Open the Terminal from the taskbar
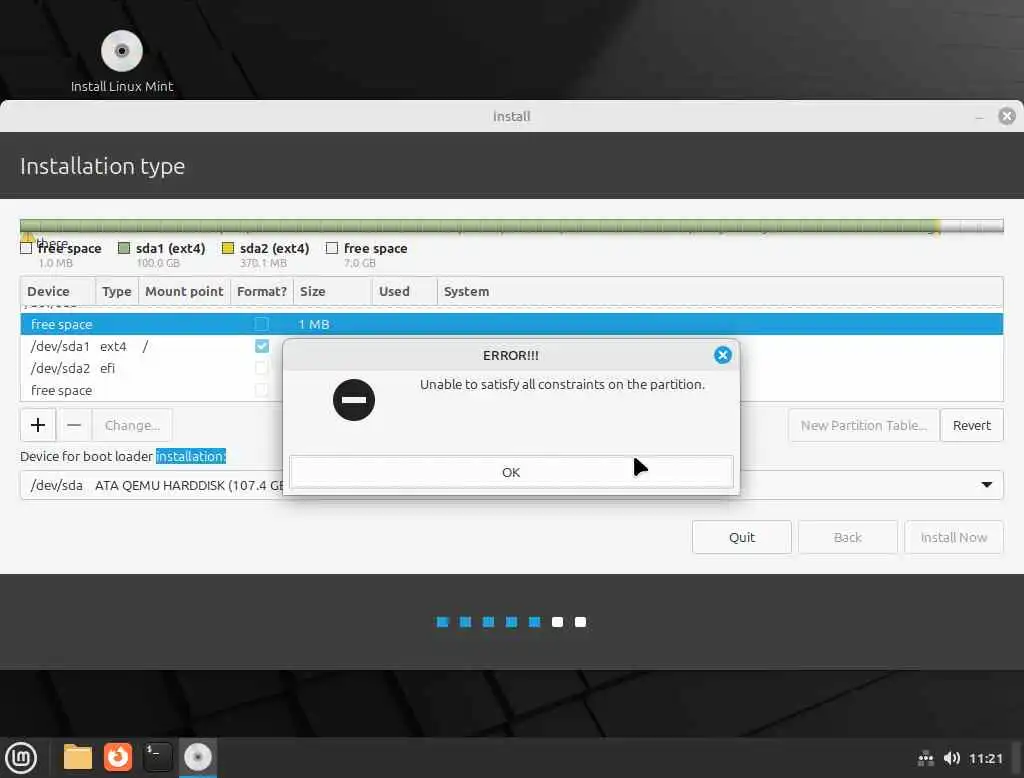 157,757
